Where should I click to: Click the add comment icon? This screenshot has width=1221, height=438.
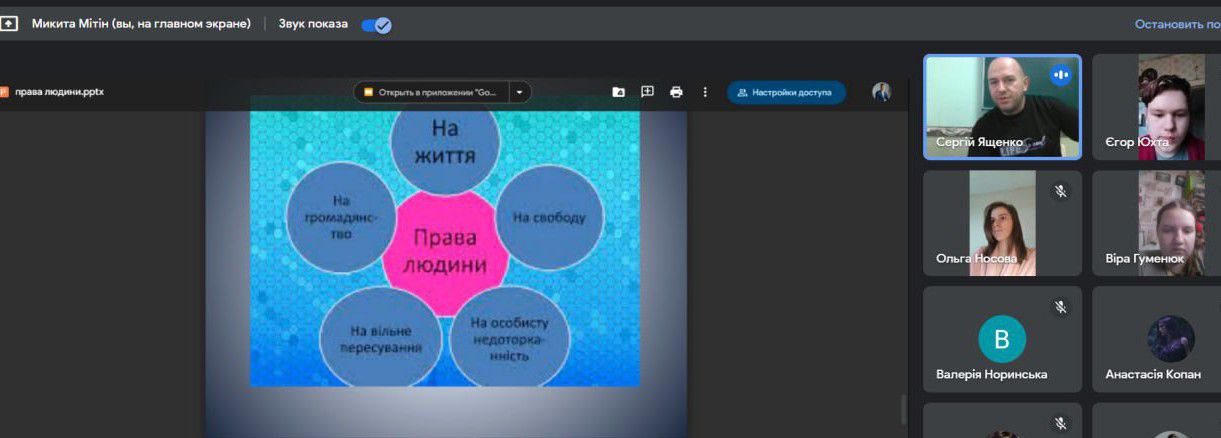pyautogui.click(x=647, y=92)
